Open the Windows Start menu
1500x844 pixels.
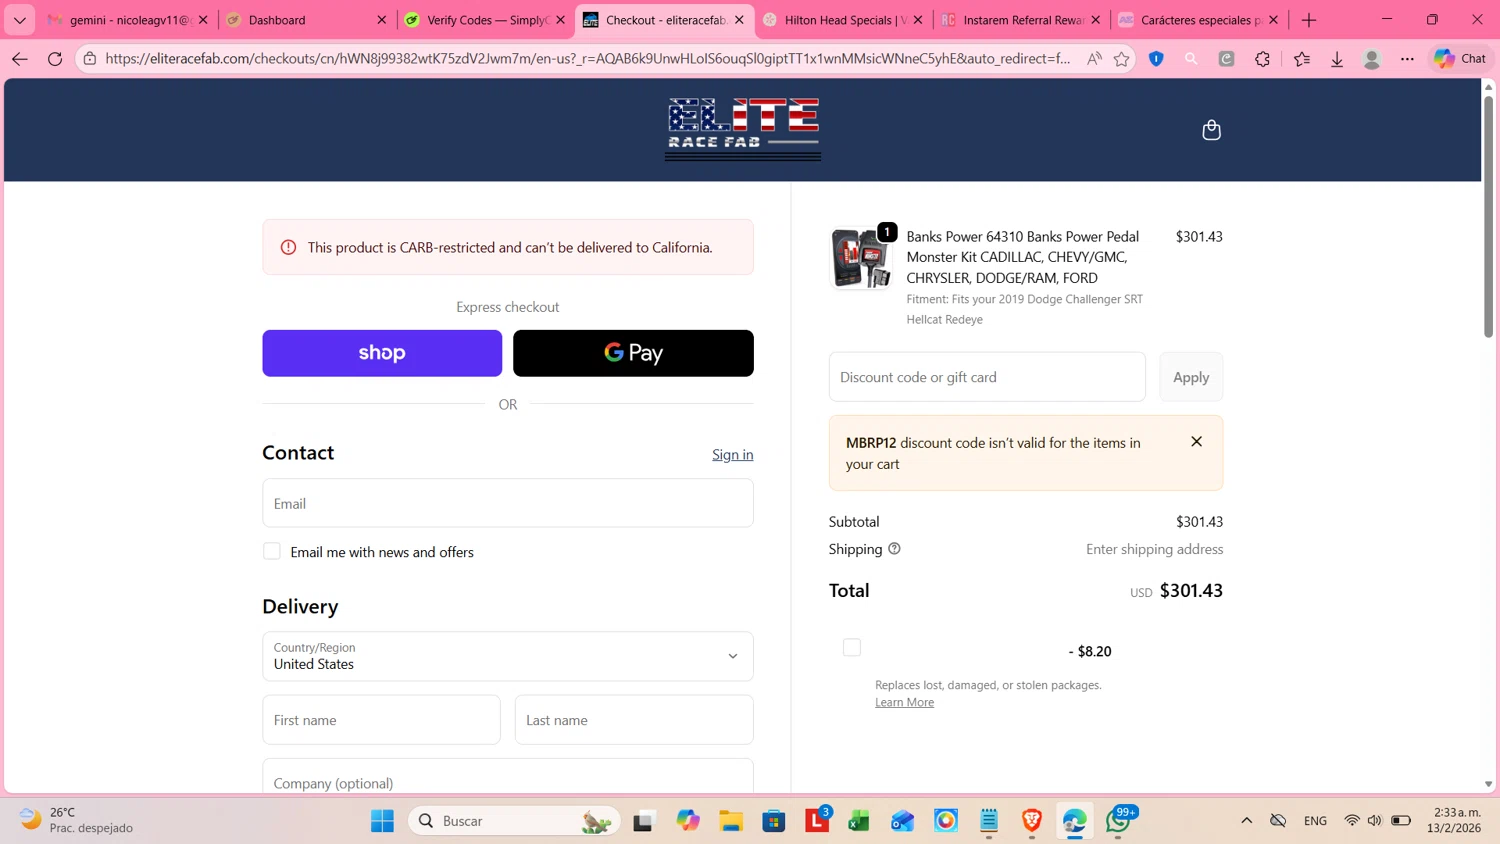(382, 821)
